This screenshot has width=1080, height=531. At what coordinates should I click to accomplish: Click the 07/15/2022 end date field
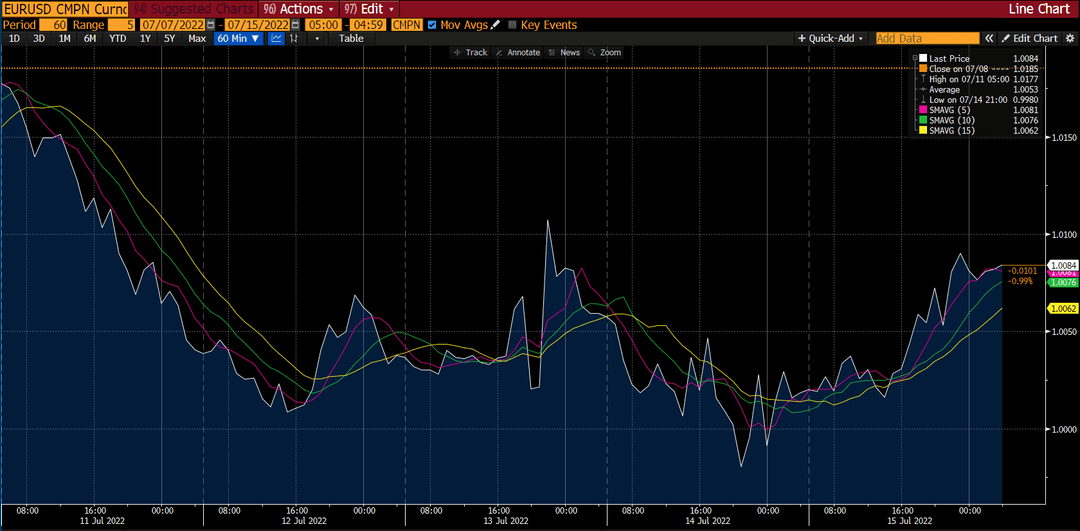pyautogui.click(x=257, y=25)
